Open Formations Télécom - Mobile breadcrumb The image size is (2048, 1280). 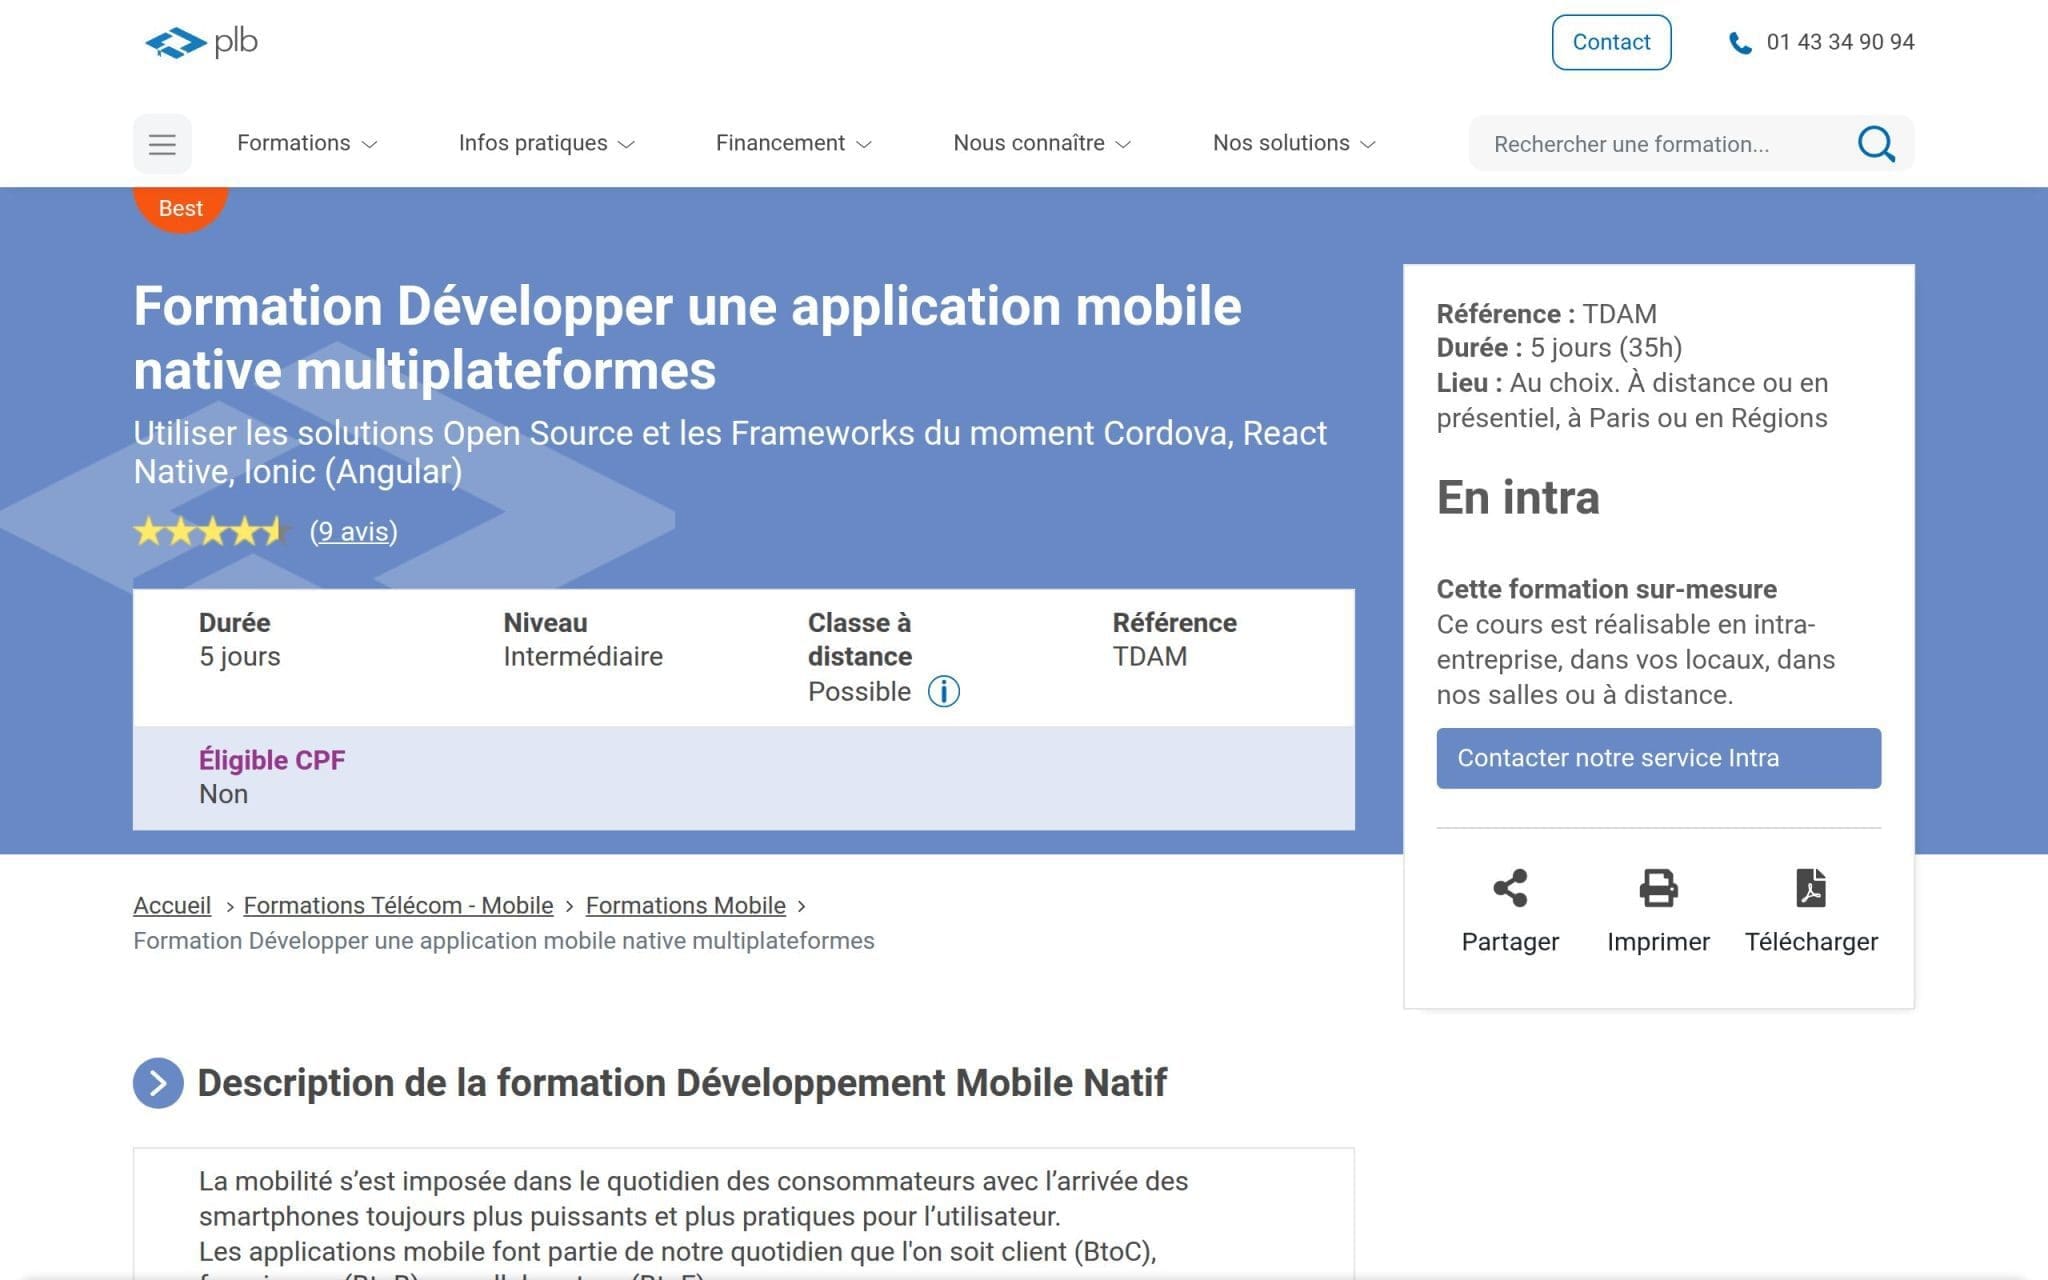point(398,905)
